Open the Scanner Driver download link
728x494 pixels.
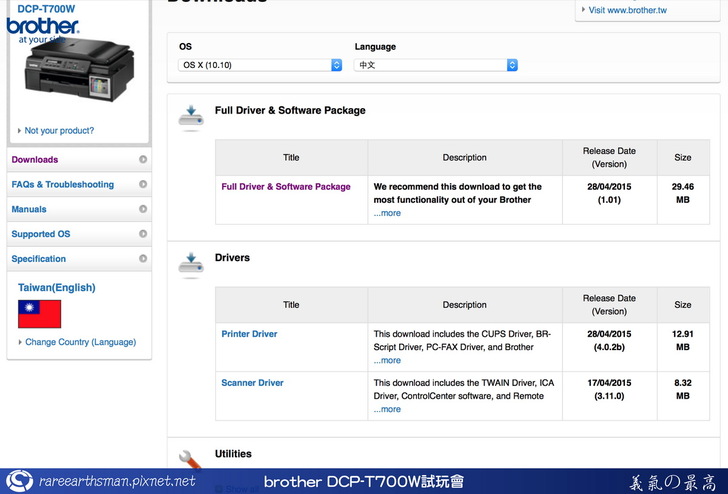click(x=252, y=383)
